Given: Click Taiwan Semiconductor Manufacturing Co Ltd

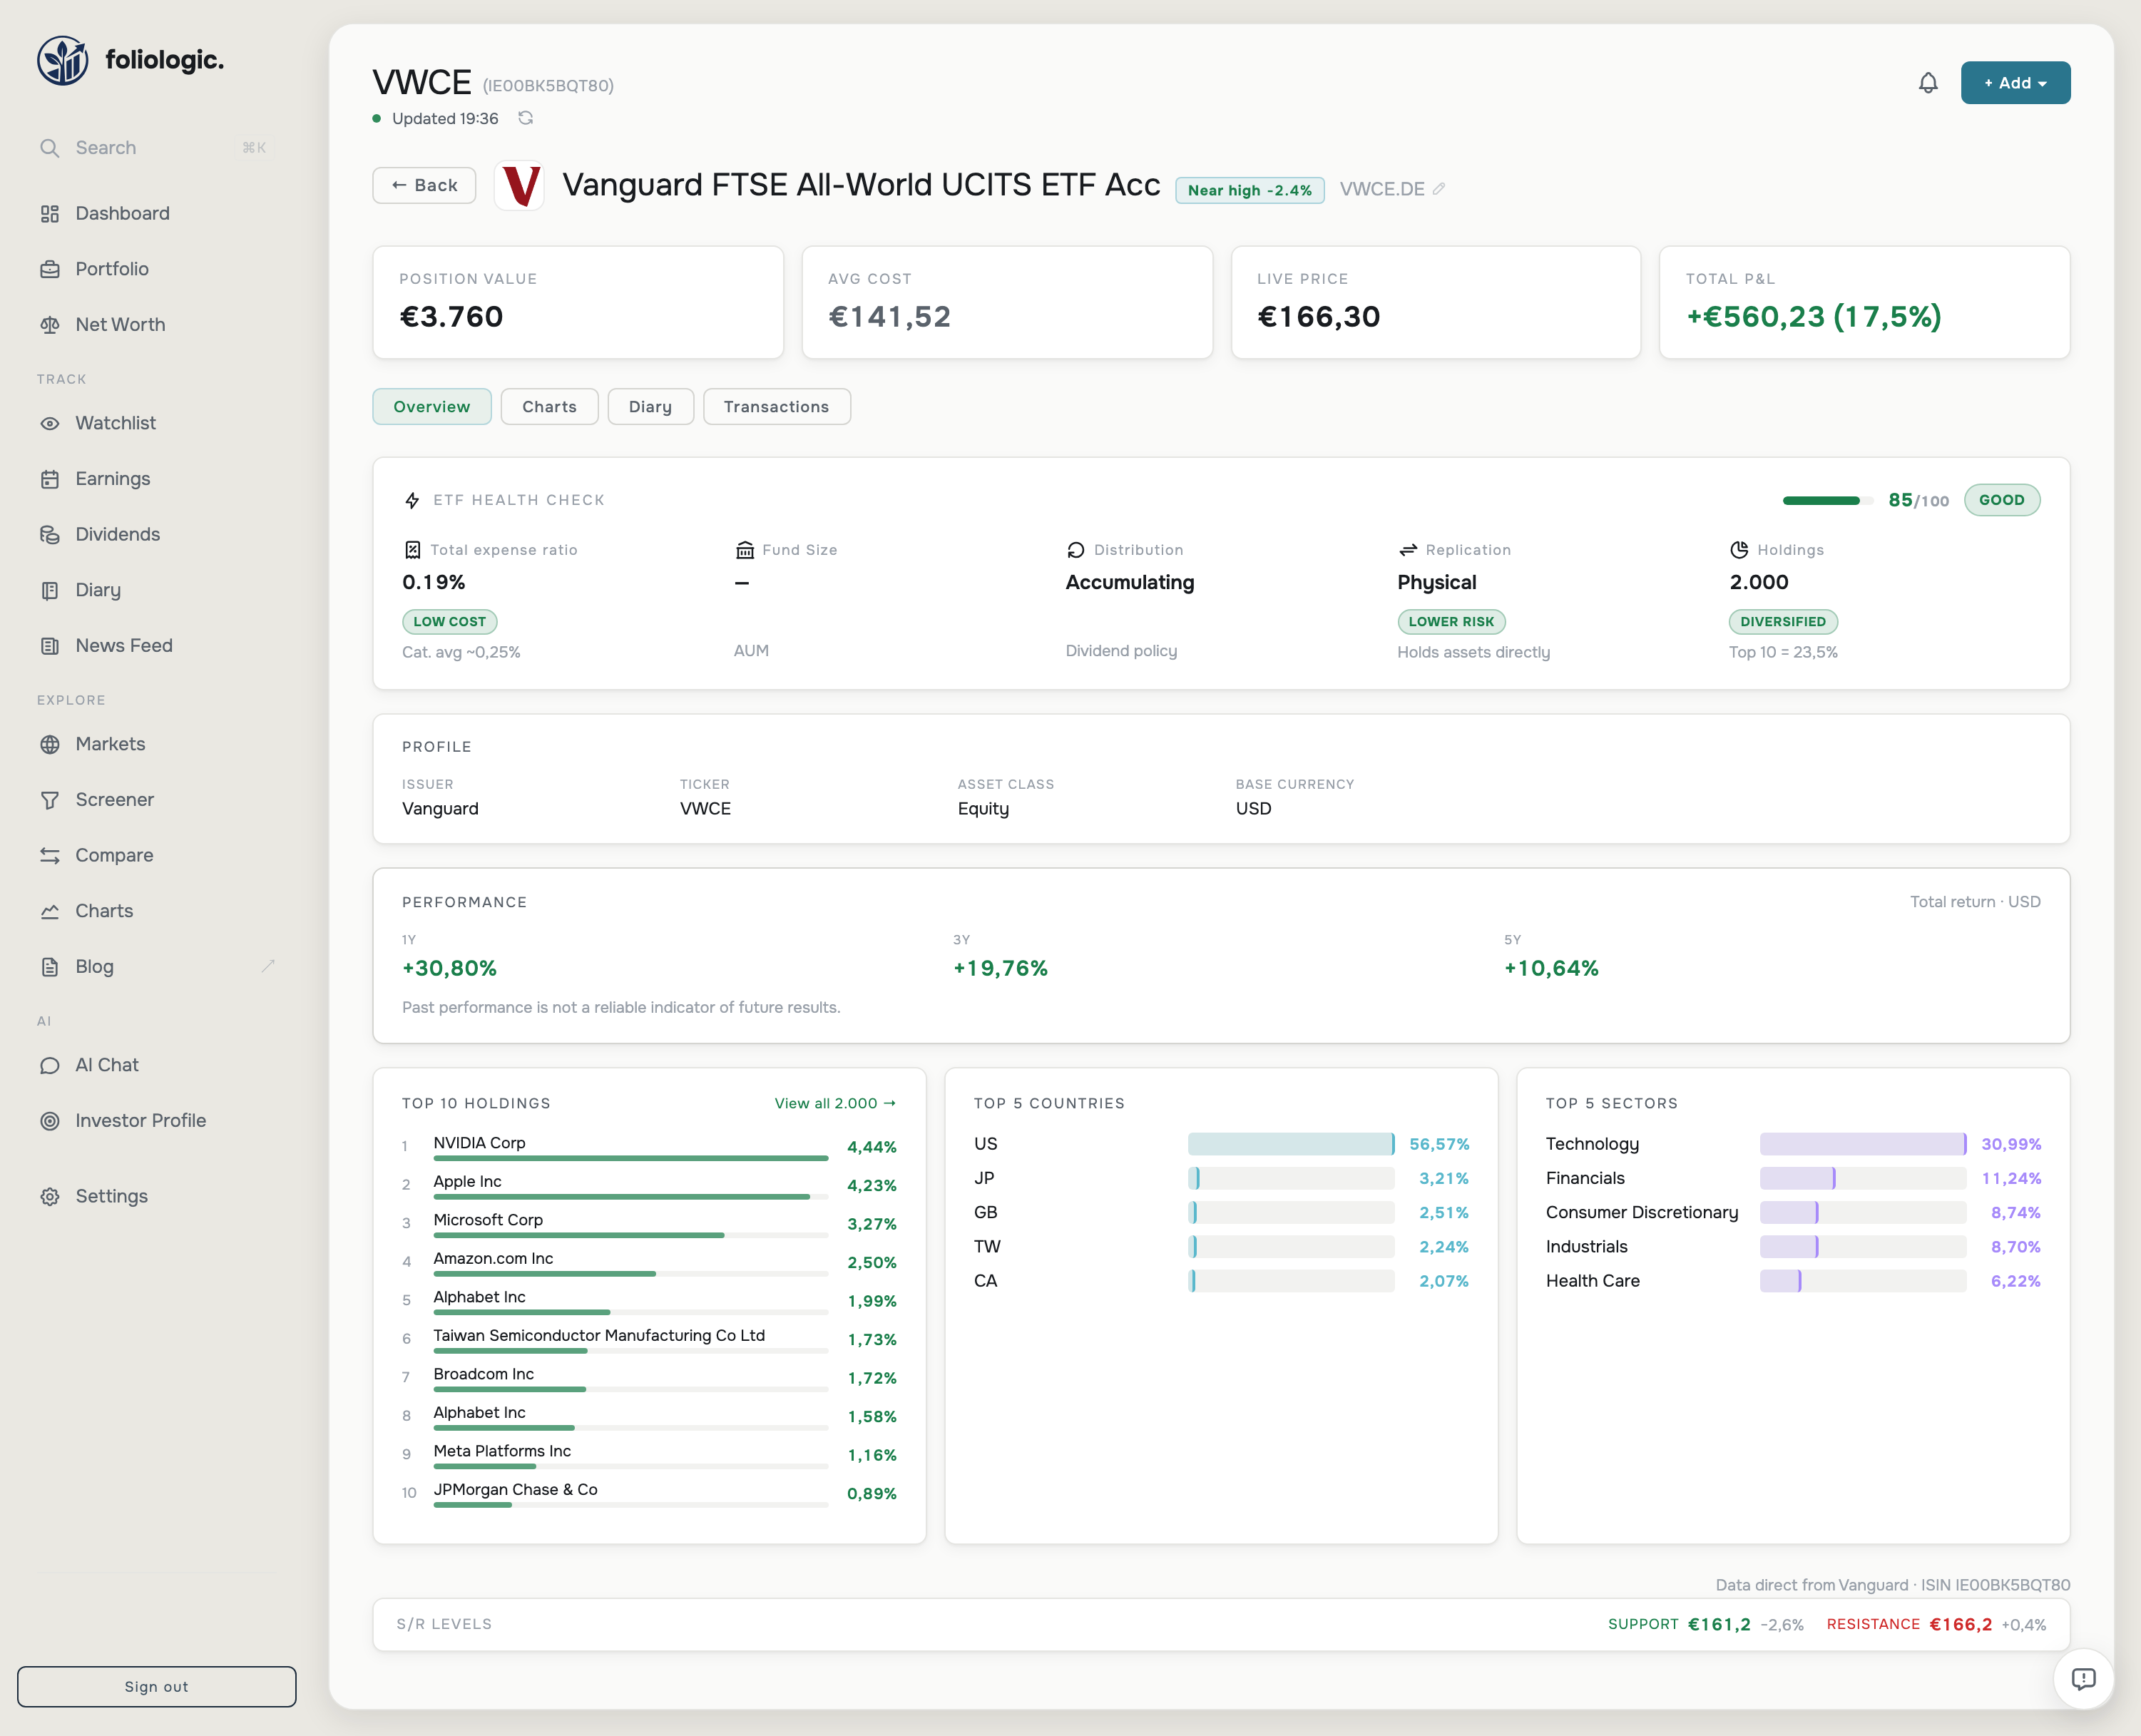Looking at the screenshot, I should 599,1336.
